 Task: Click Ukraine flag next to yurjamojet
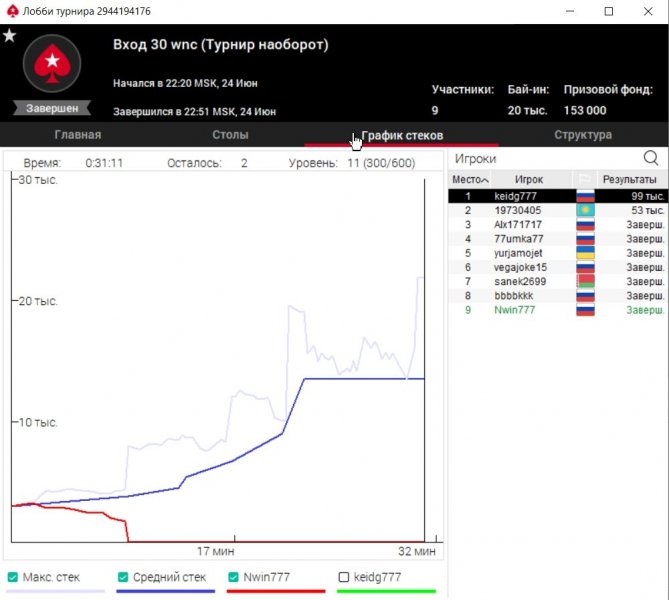click(x=585, y=254)
